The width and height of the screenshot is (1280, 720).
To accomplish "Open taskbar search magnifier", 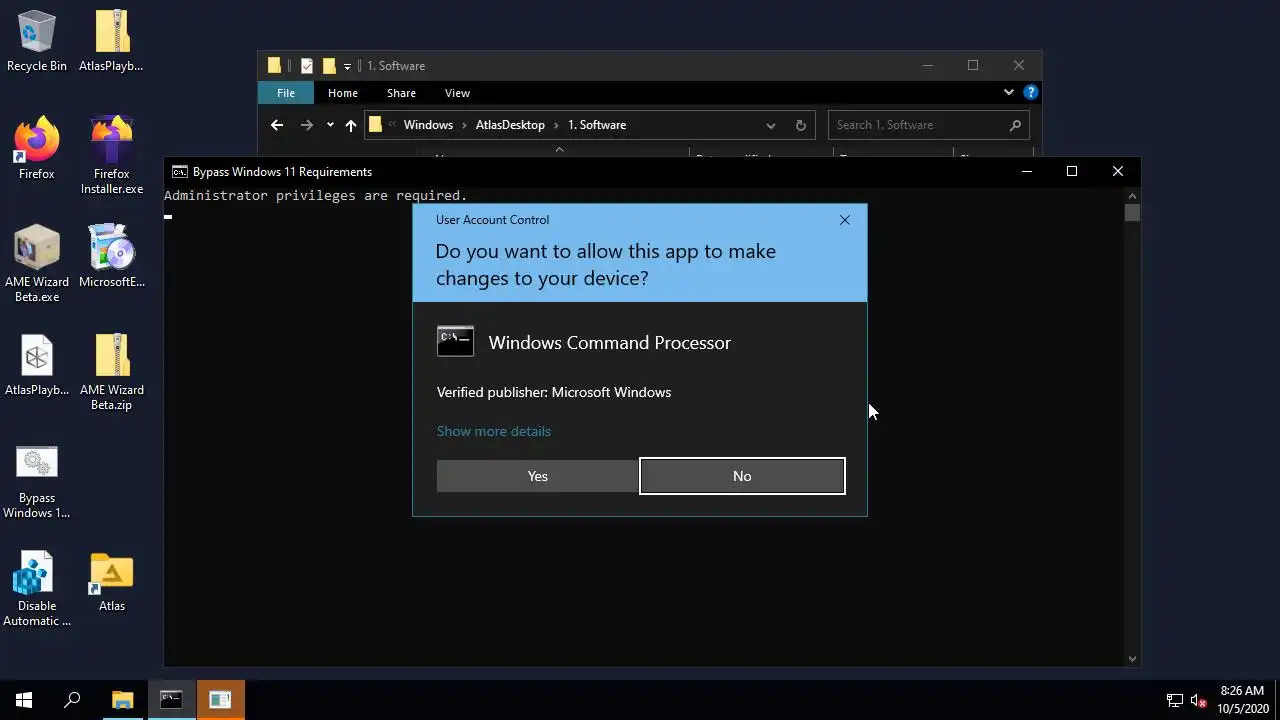I will coord(72,700).
